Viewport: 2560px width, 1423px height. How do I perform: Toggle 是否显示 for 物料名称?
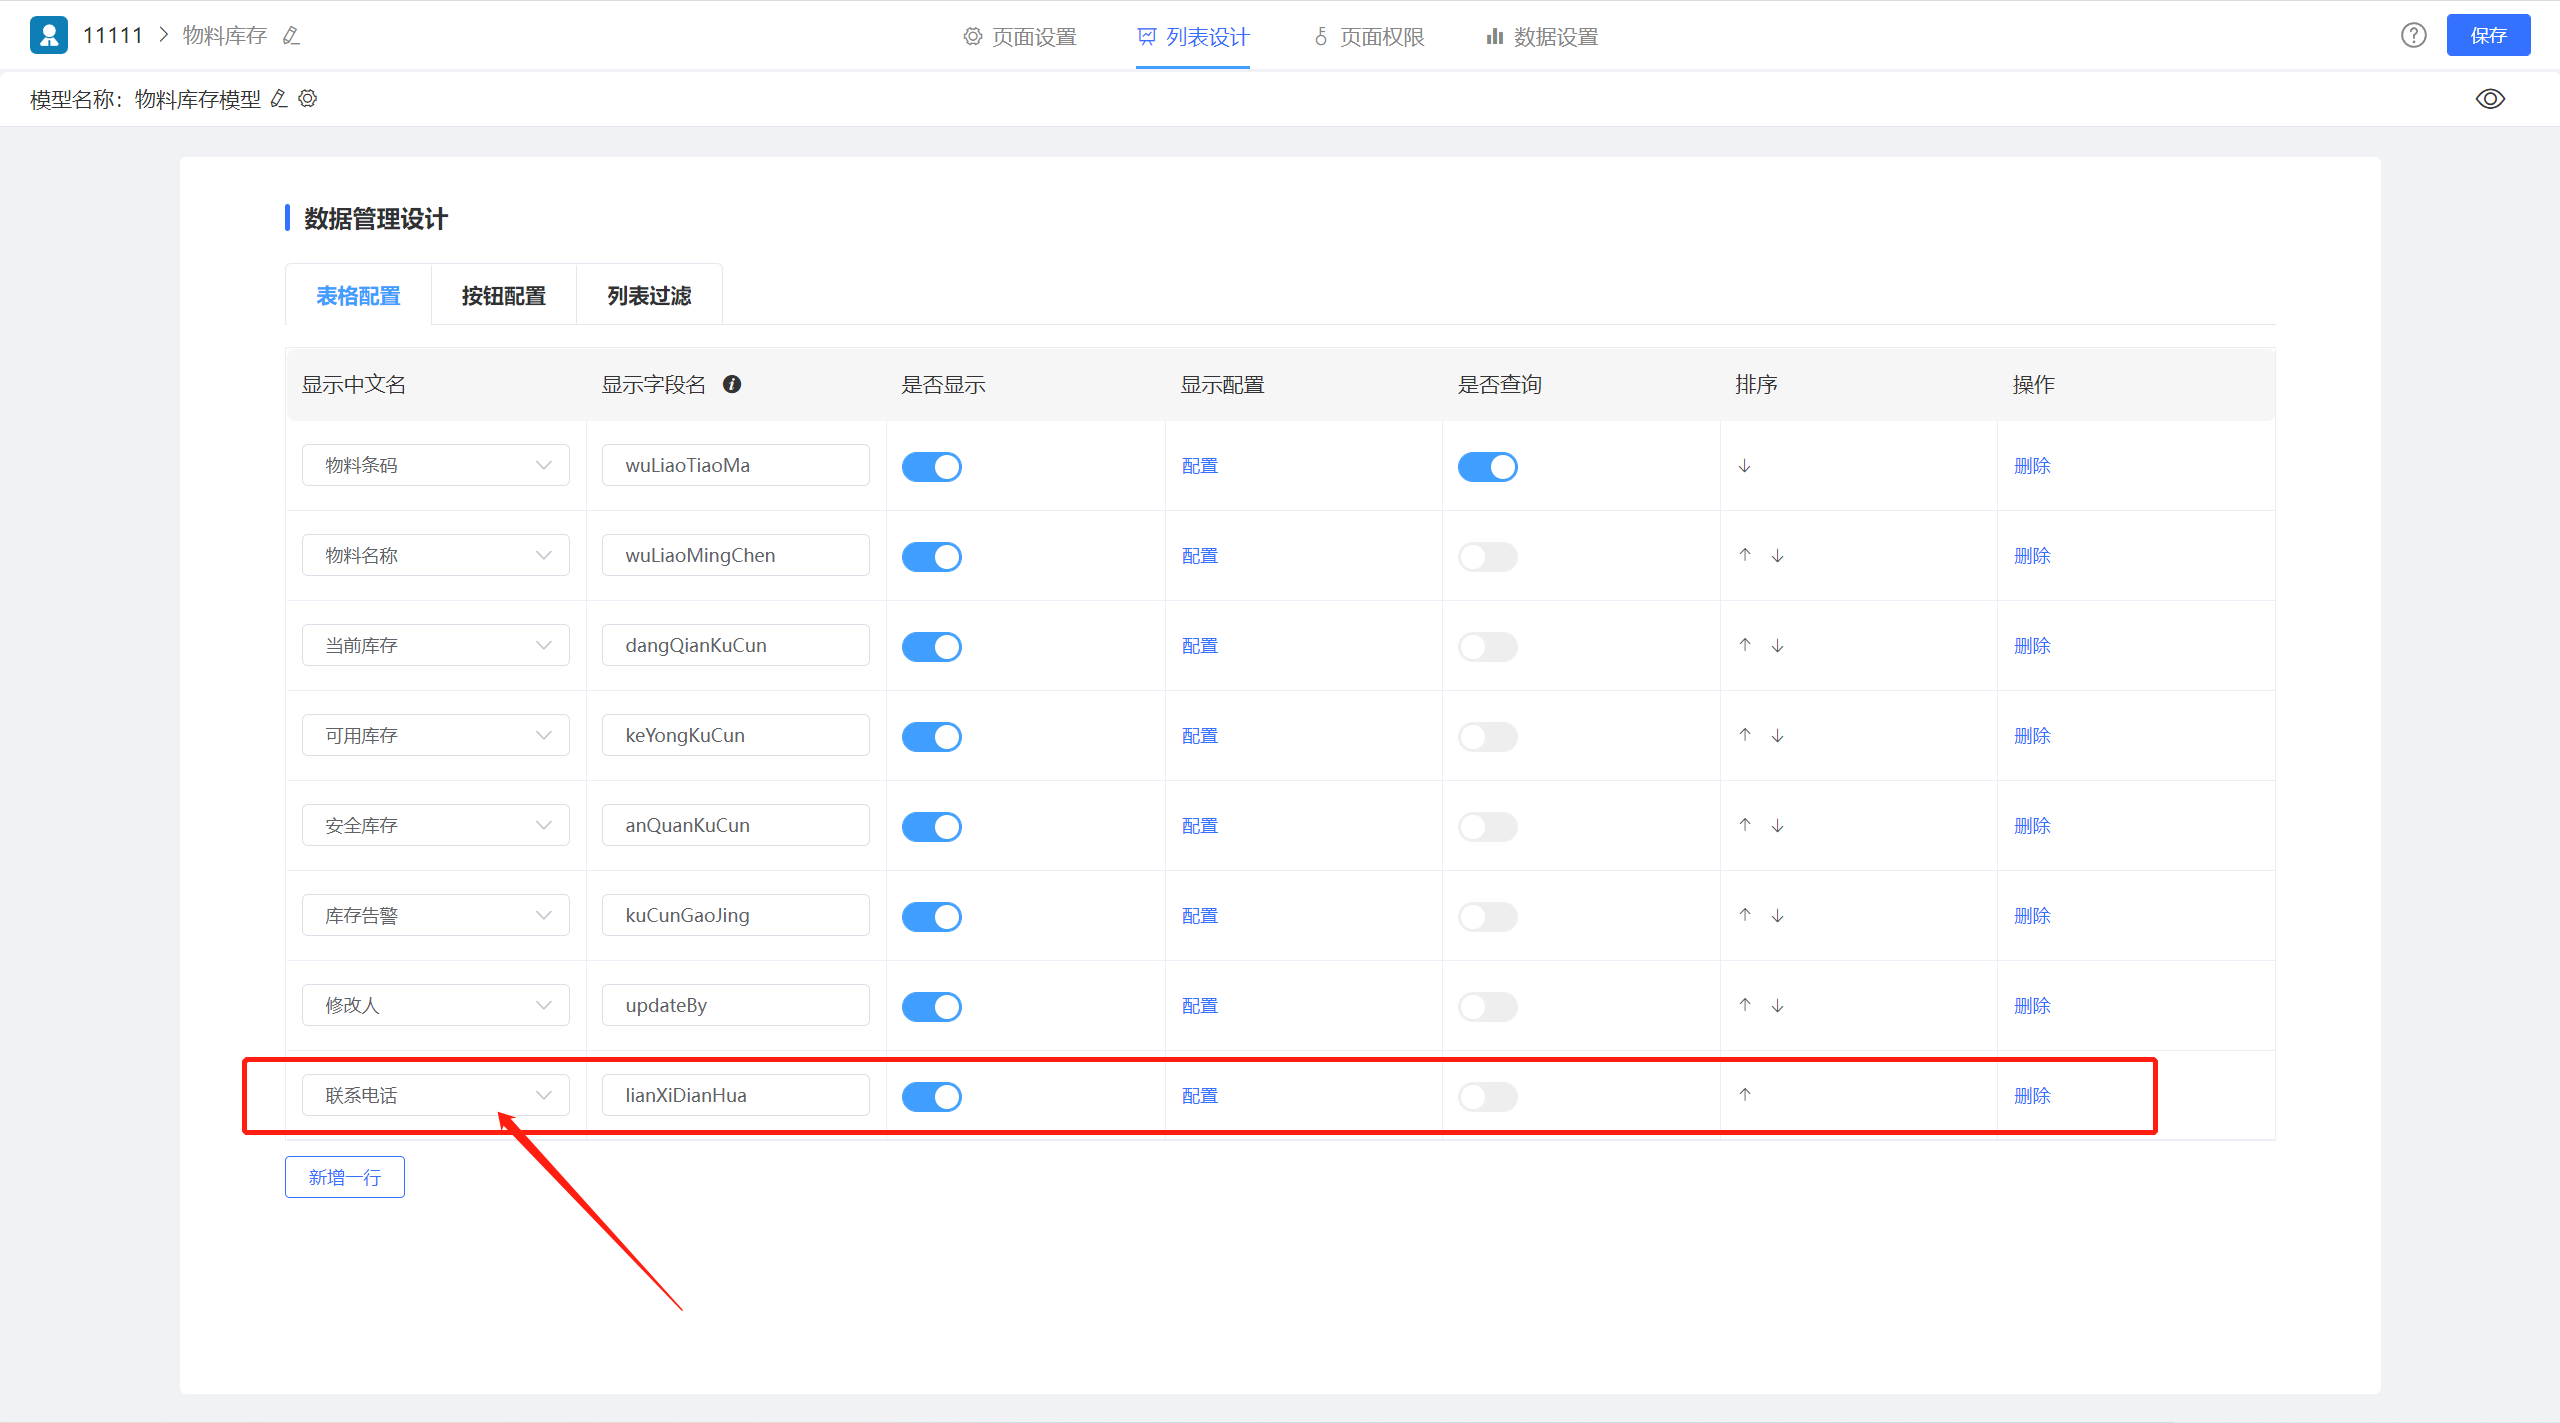pyautogui.click(x=931, y=556)
